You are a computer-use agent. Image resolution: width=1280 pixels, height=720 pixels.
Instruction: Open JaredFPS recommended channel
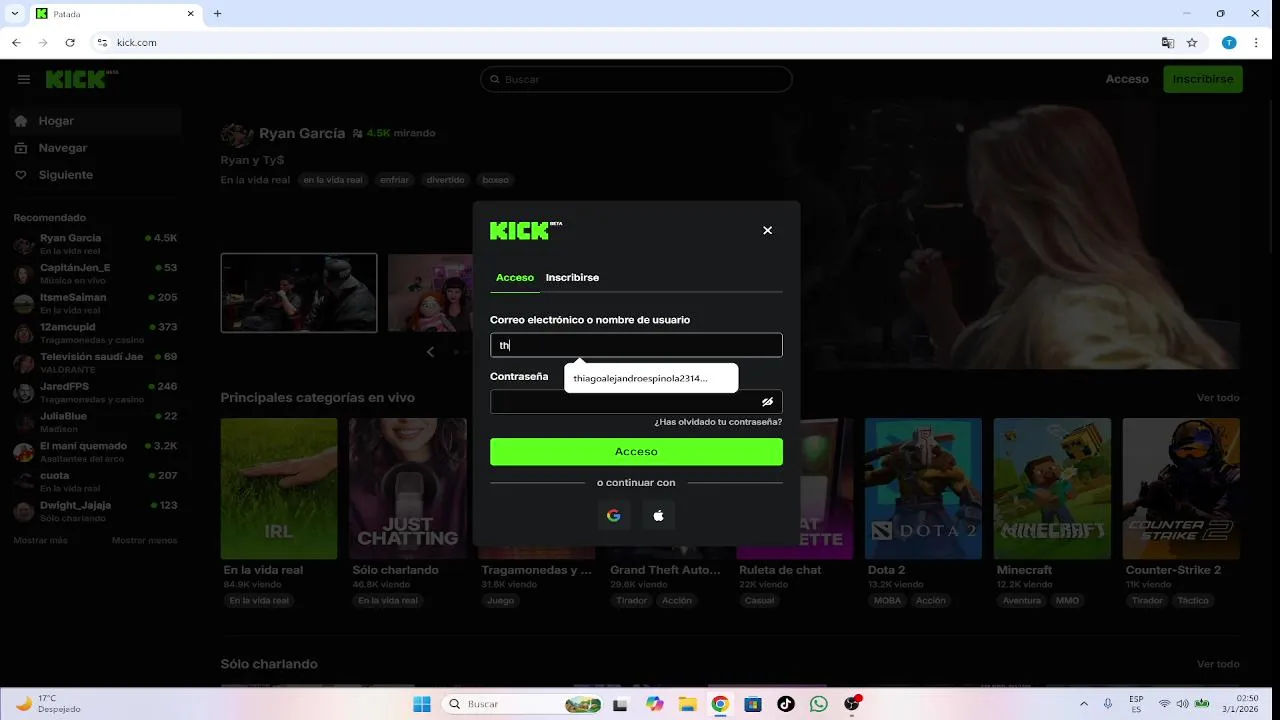(95, 392)
